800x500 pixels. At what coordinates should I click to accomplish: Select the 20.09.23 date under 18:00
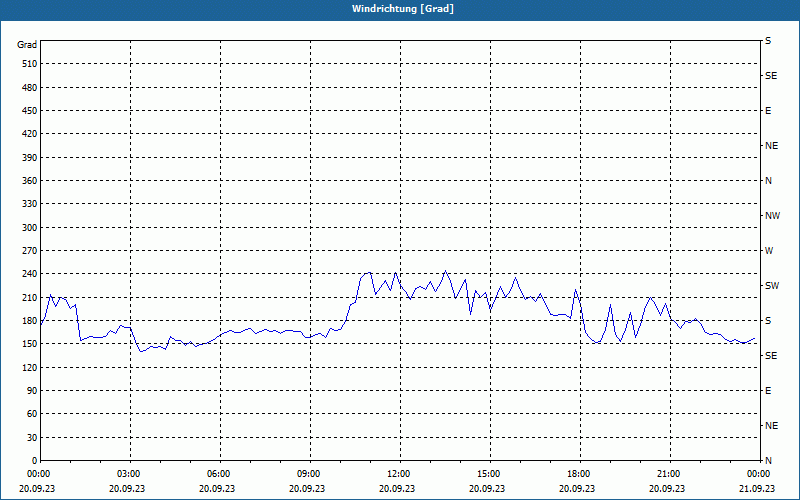(x=577, y=488)
